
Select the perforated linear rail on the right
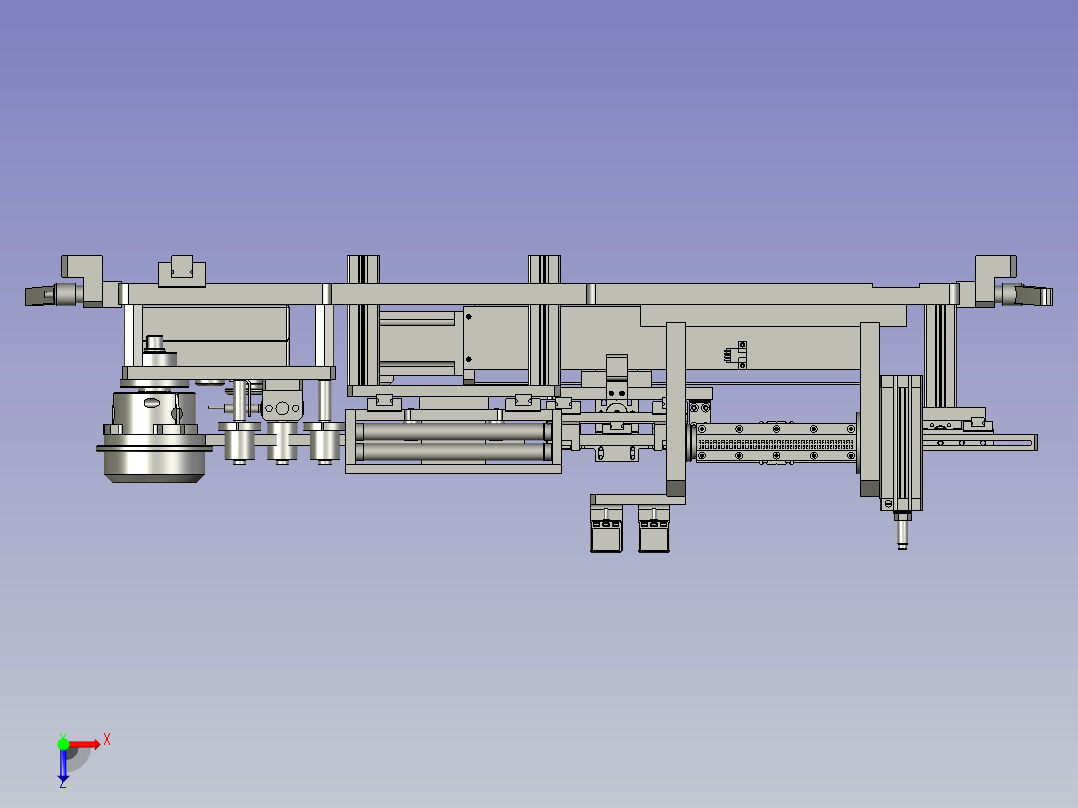pyautogui.click(x=776, y=442)
